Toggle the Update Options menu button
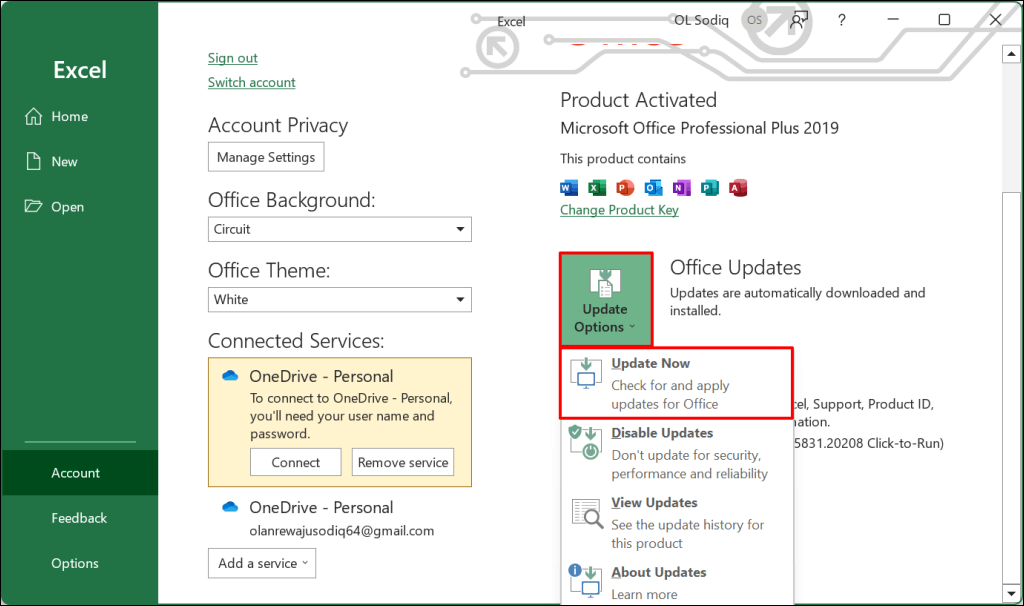This screenshot has width=1024, height=606. [605, 300]
